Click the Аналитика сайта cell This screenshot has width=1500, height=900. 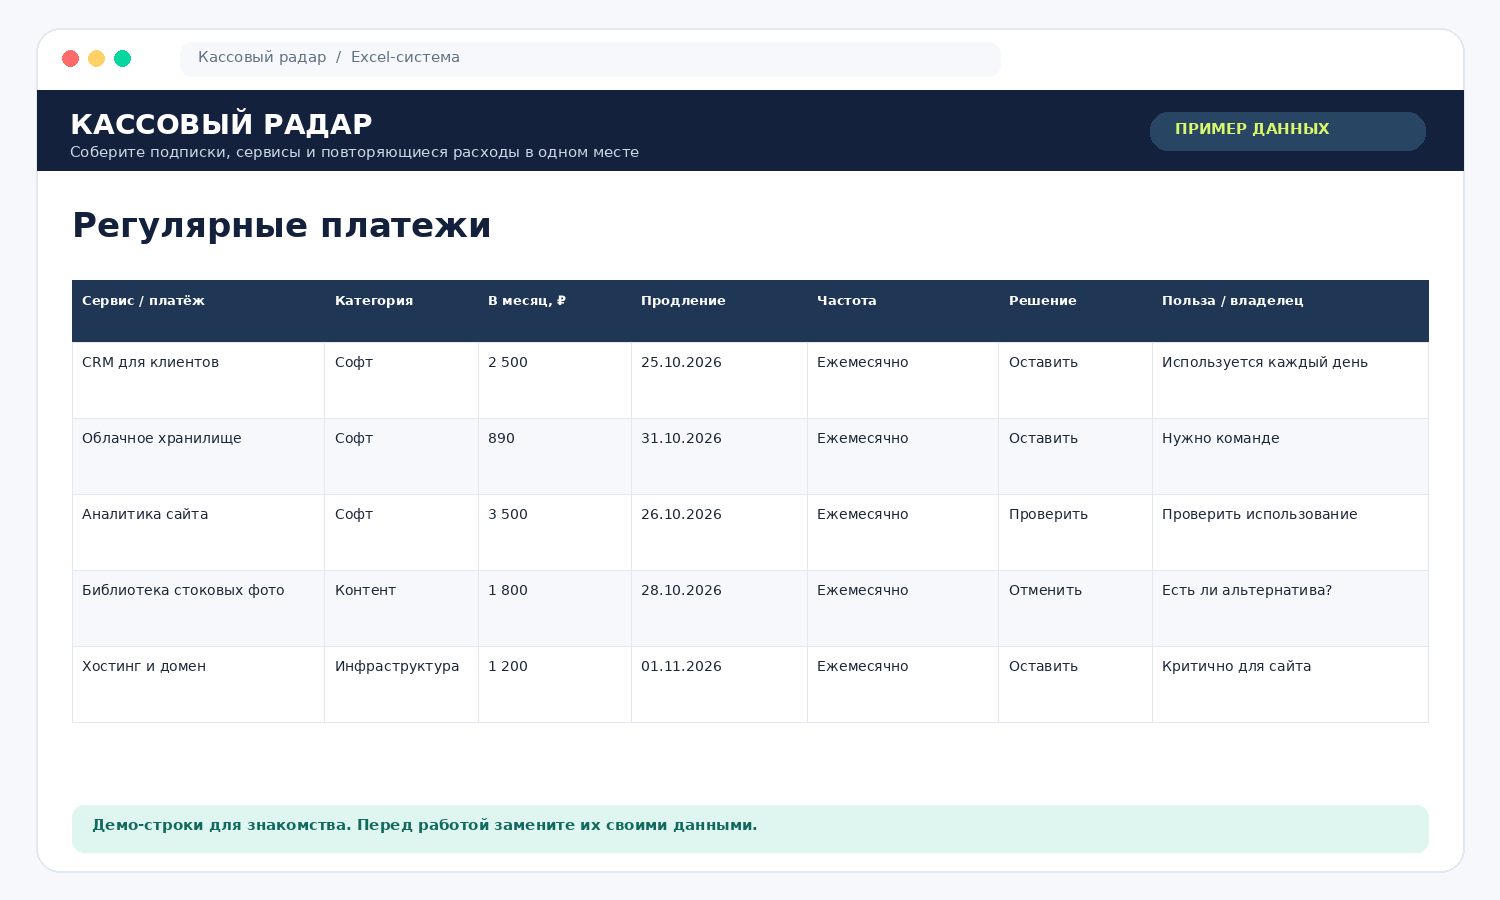(x=198, y=532)
